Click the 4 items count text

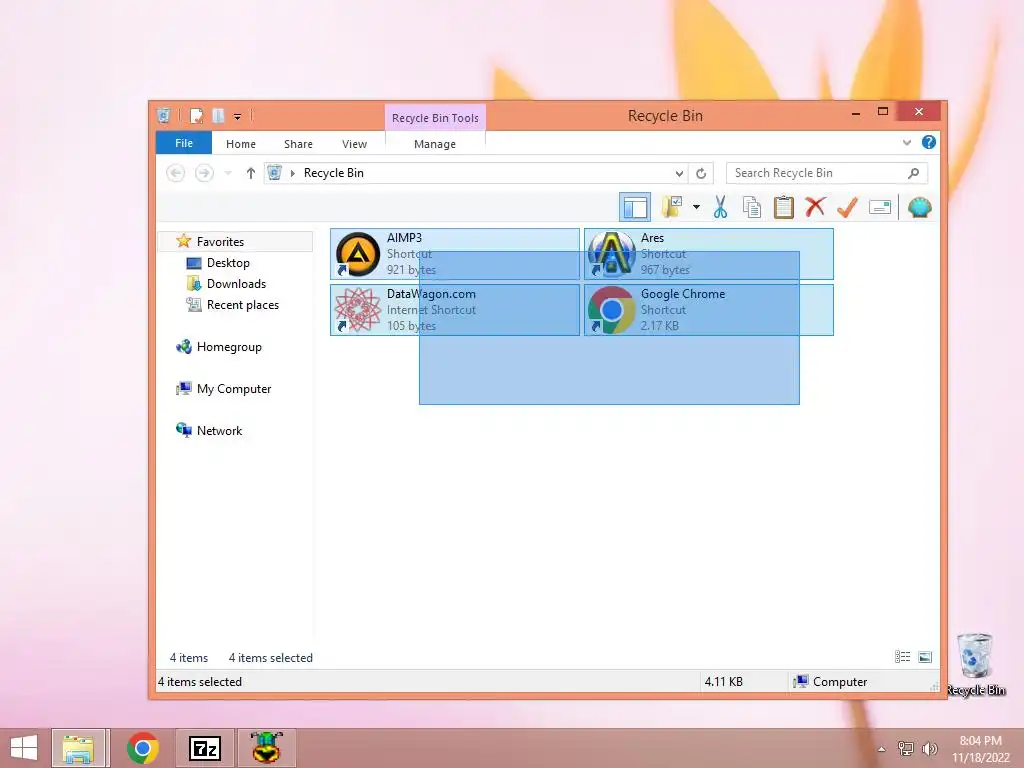pyautogui.click(x=189, y=658)
